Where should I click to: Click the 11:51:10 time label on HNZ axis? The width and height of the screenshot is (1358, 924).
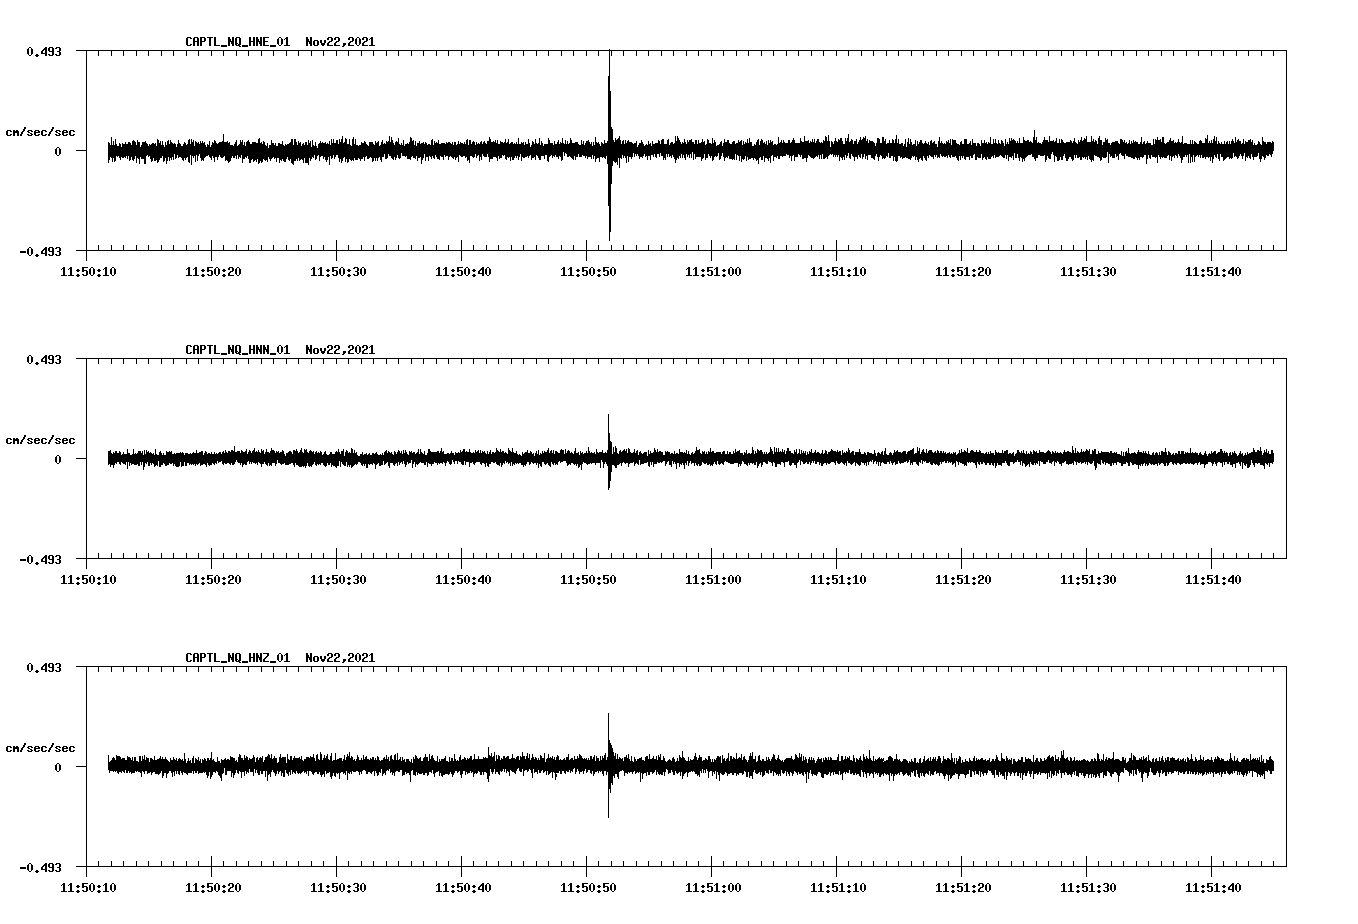[836, 887]
